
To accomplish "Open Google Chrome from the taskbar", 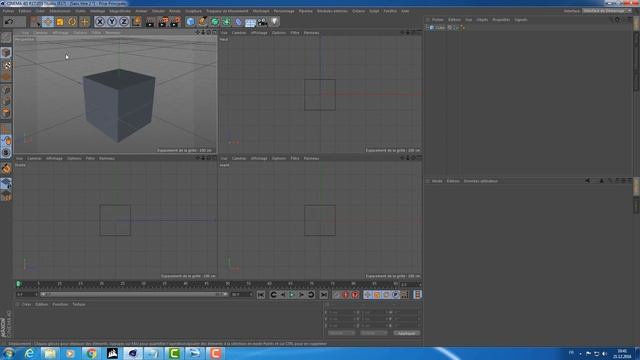I will (91, 353).
